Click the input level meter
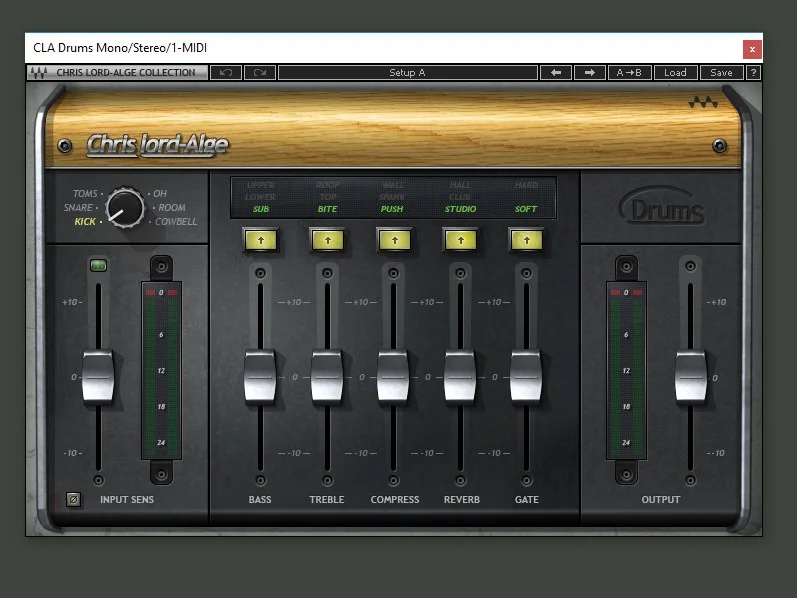797x598 pixels. tap(161, 370)
